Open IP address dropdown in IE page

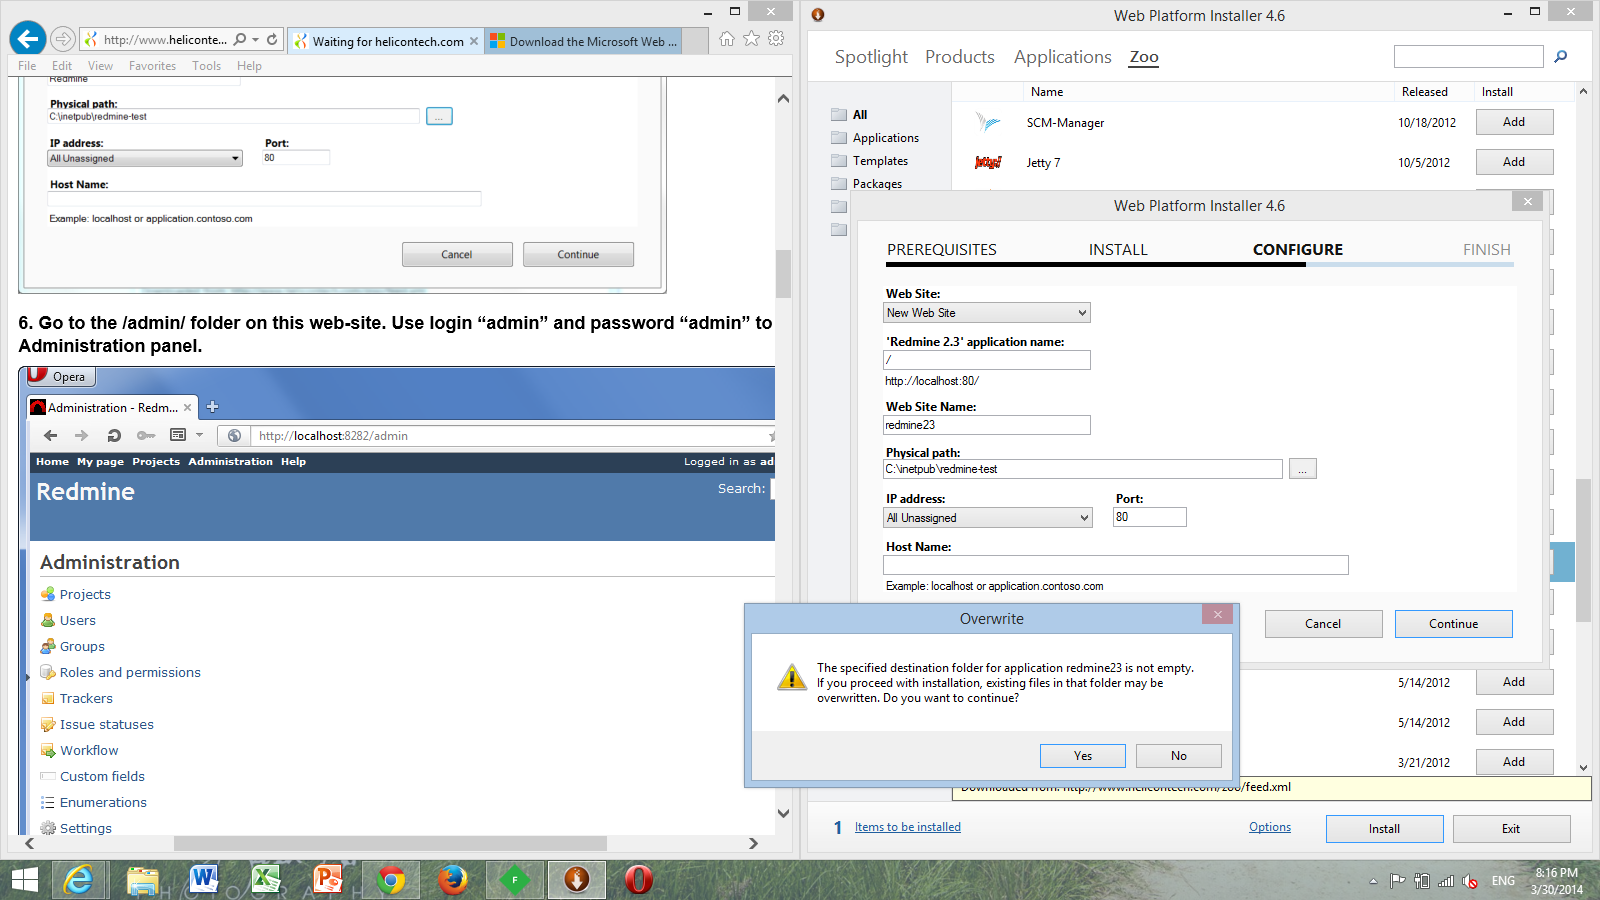145,158
